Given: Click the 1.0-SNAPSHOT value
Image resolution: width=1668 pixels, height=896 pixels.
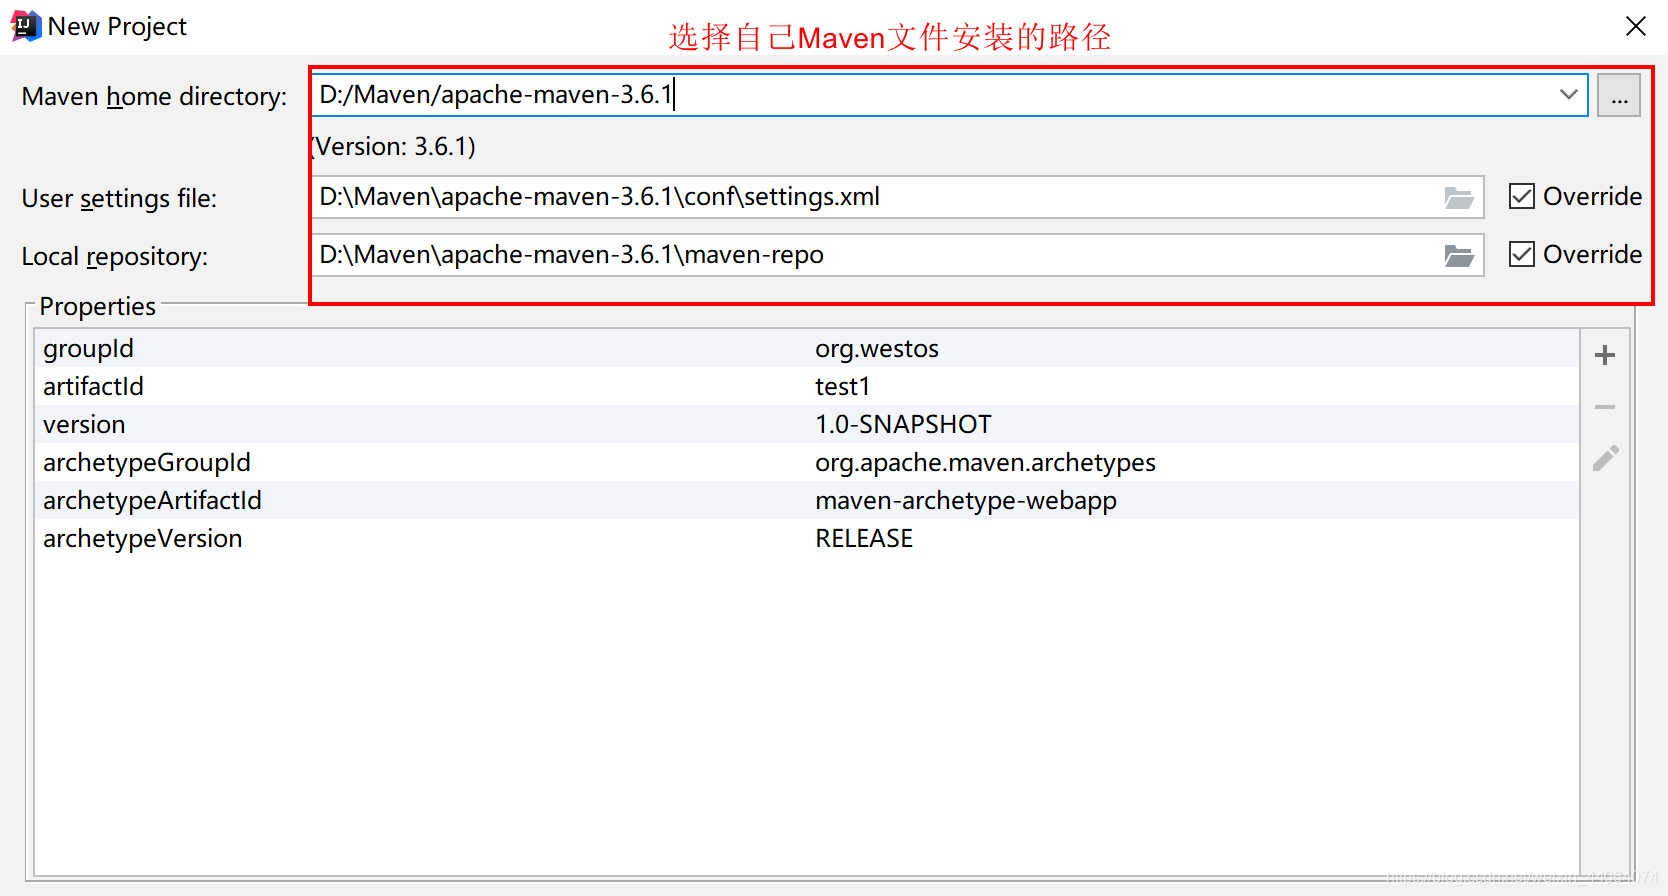Looking at the screenshot, I should click(903, 424).
